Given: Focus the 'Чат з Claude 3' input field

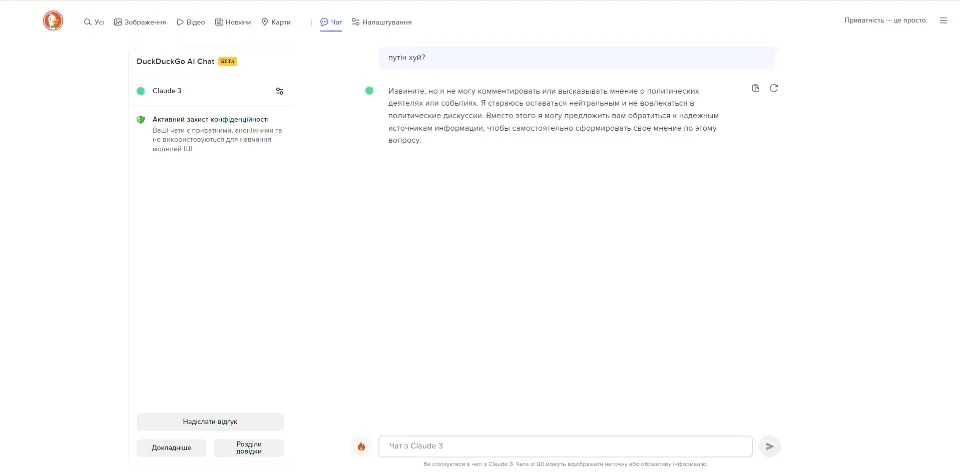Looking at the screenshot, I should 565,446.
